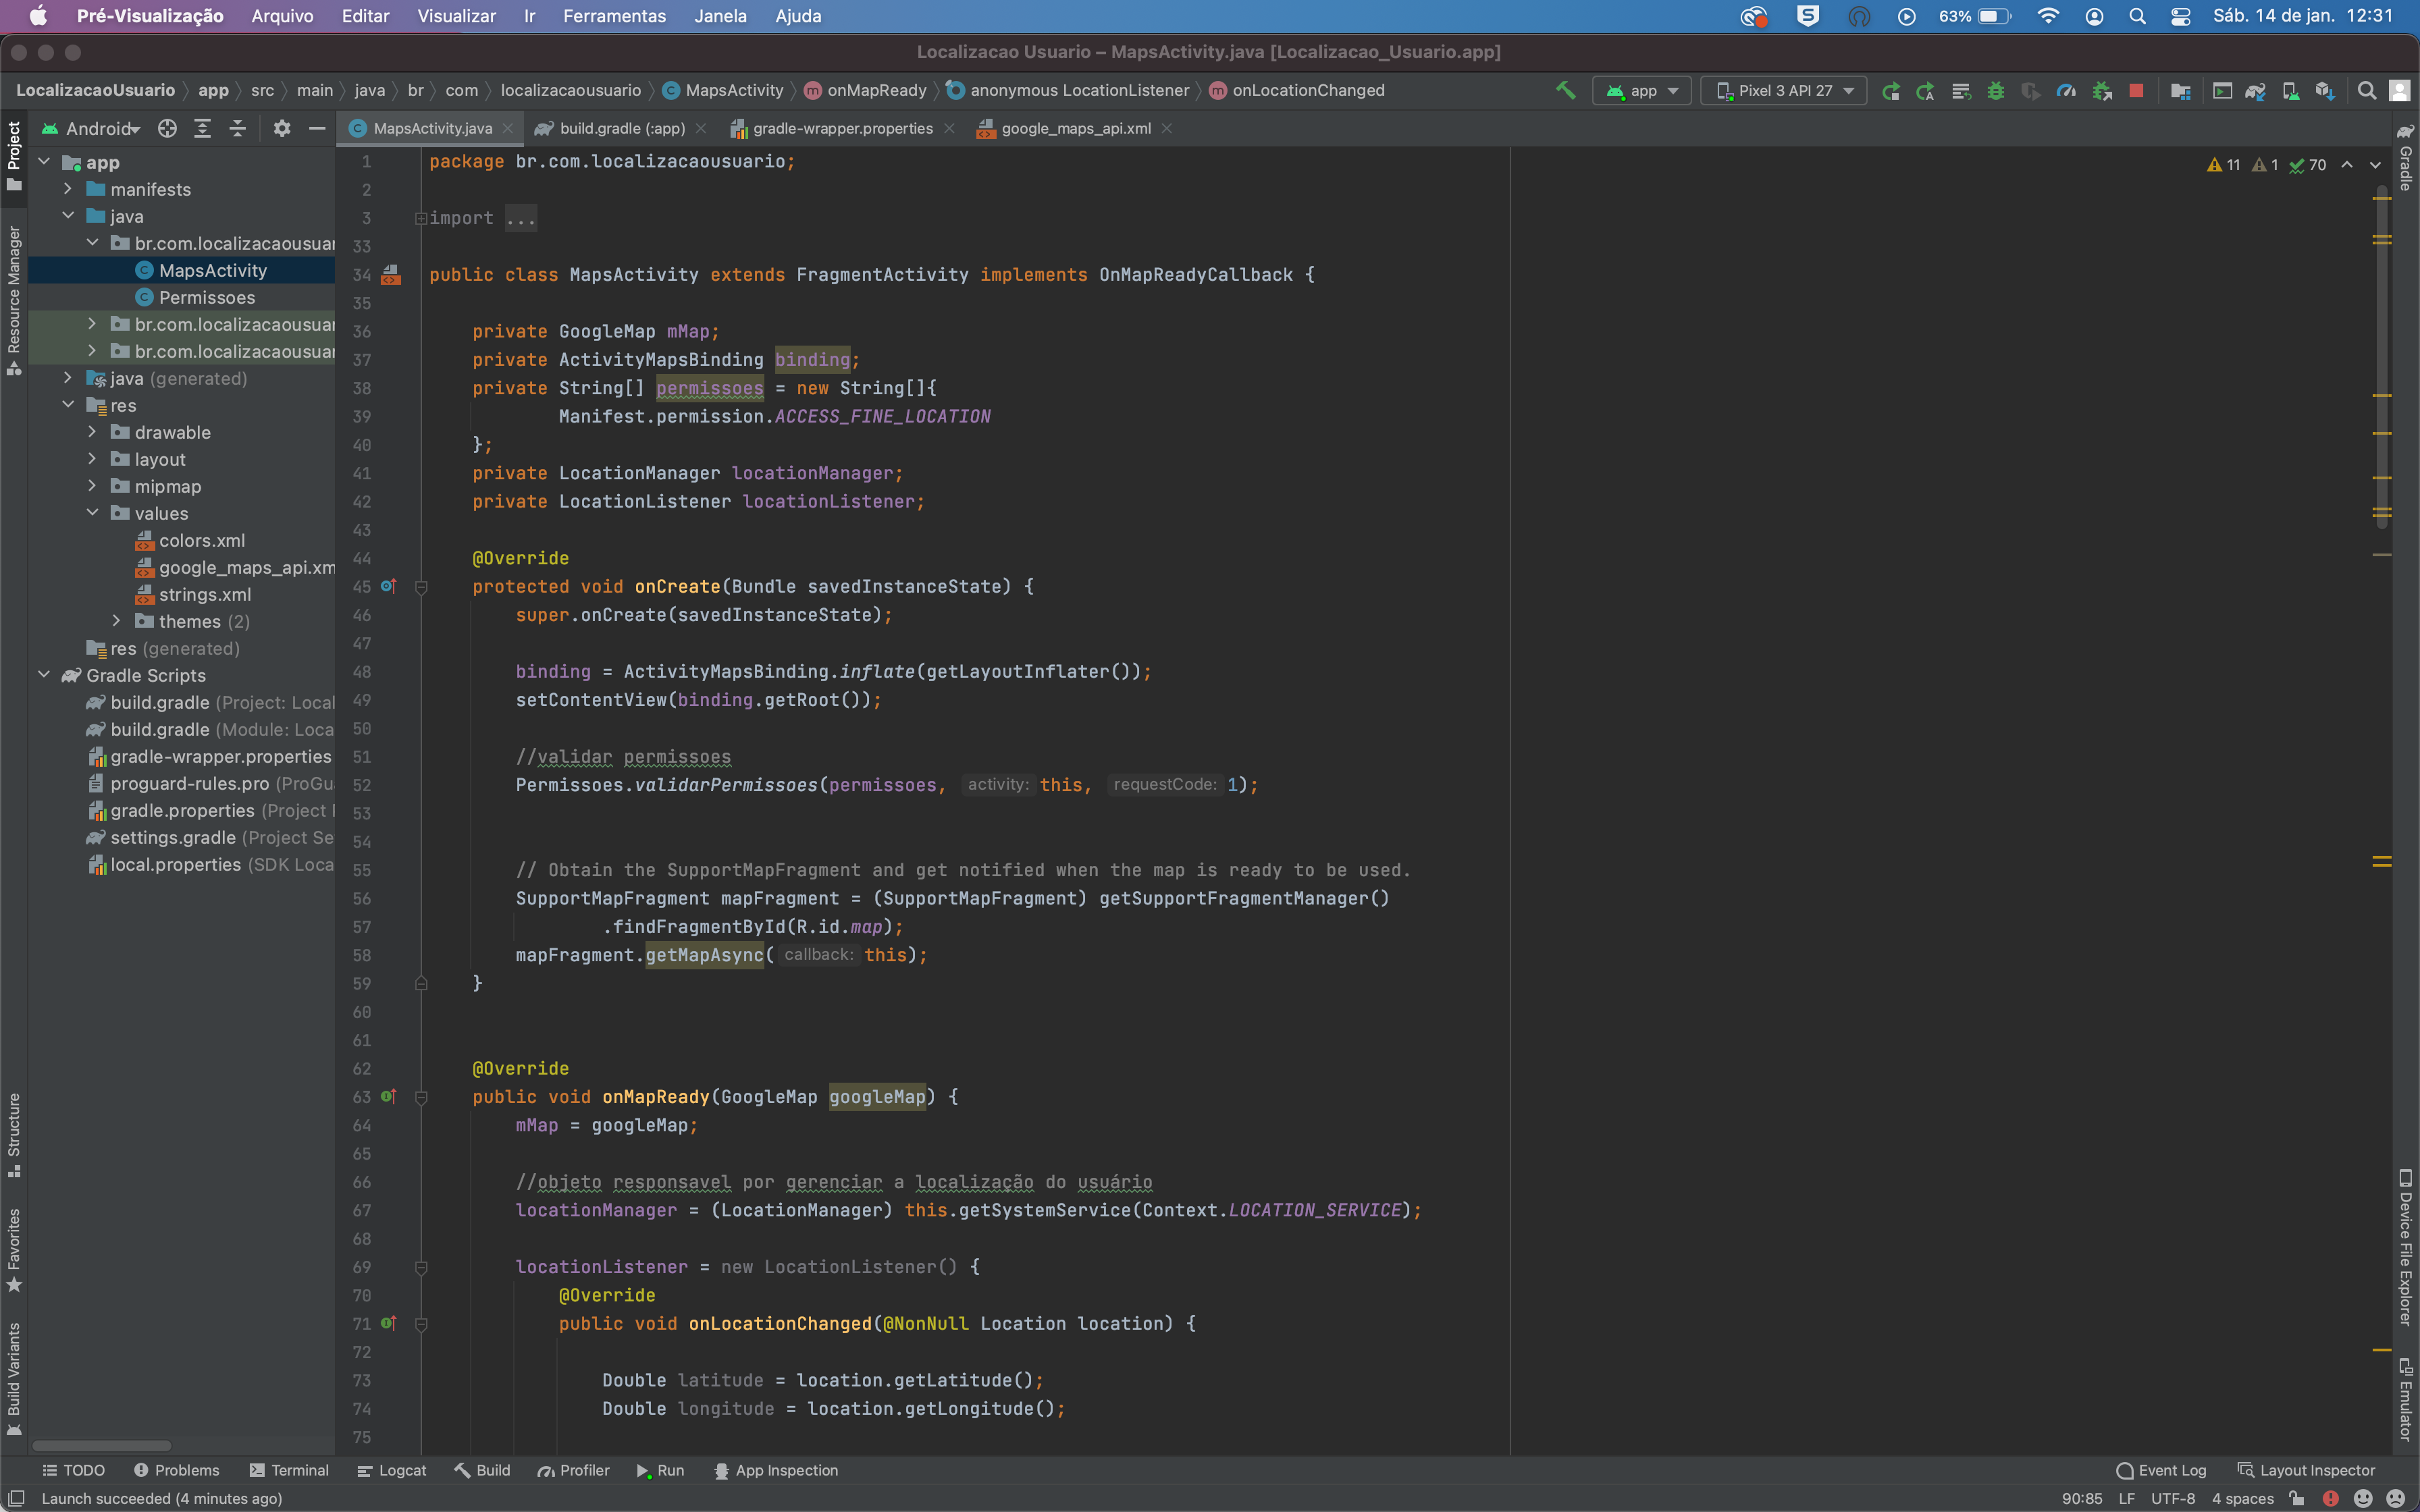Expand the manifests folder
The image size is (2420, 1512).
pyautogui.click(x=68, y=189)
